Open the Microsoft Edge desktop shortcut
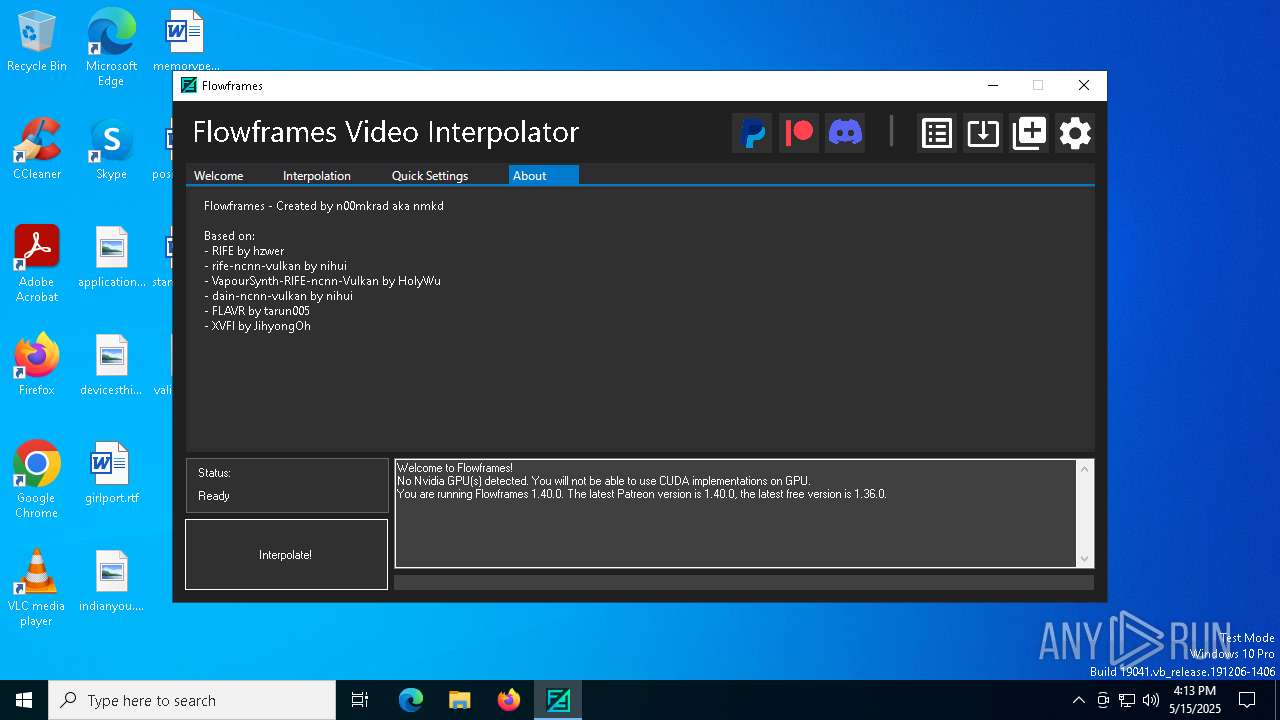The height and width of the screenshot is (720, 1280). point(111,48)
